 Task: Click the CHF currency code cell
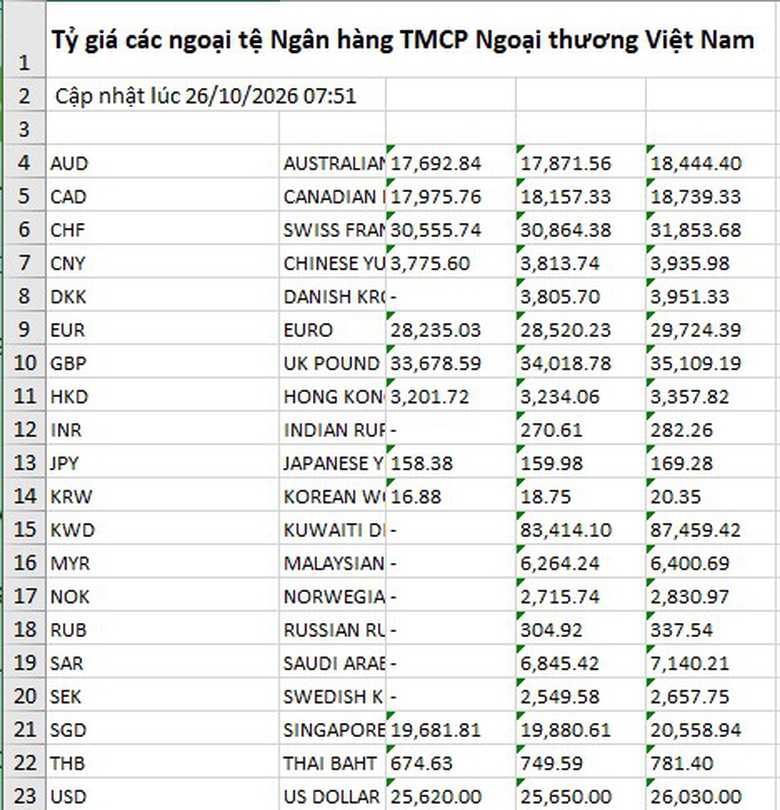point(162,228)
